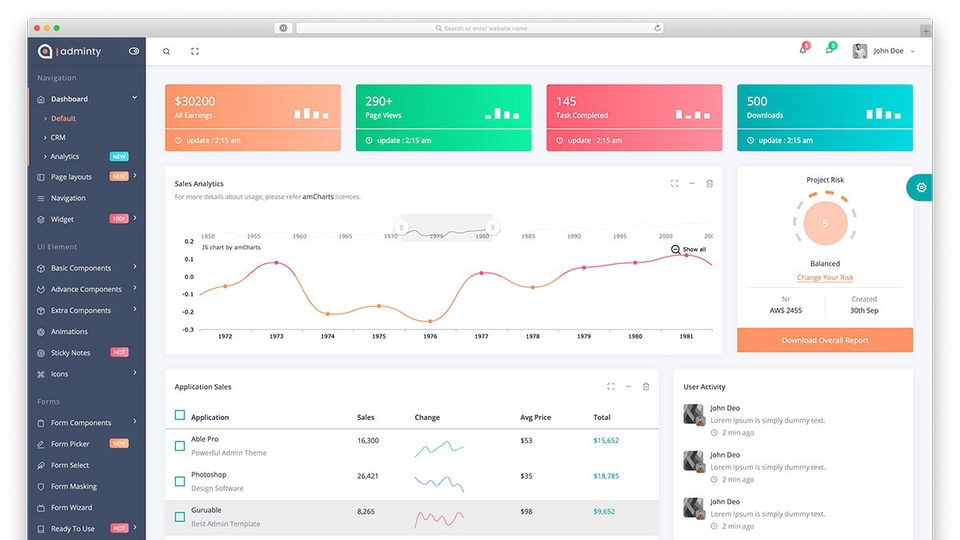Check the Photoshop row checkbox
960x540 pixels.
pos(179,481)
